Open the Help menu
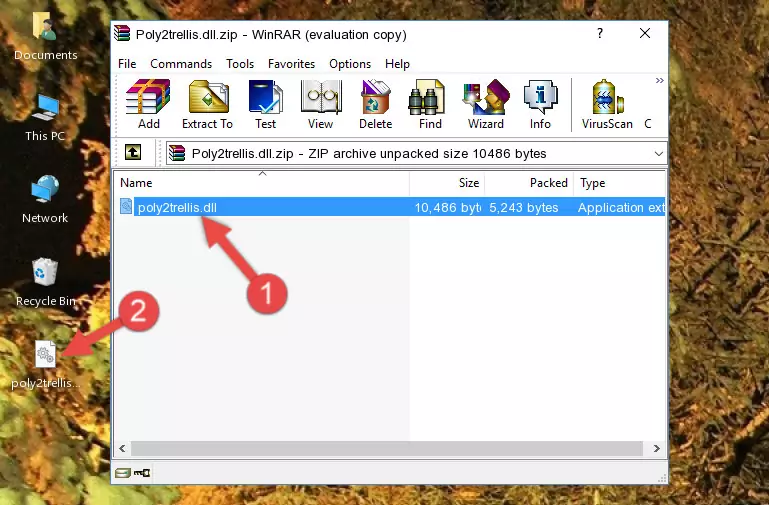 click(x=397, y=64)
